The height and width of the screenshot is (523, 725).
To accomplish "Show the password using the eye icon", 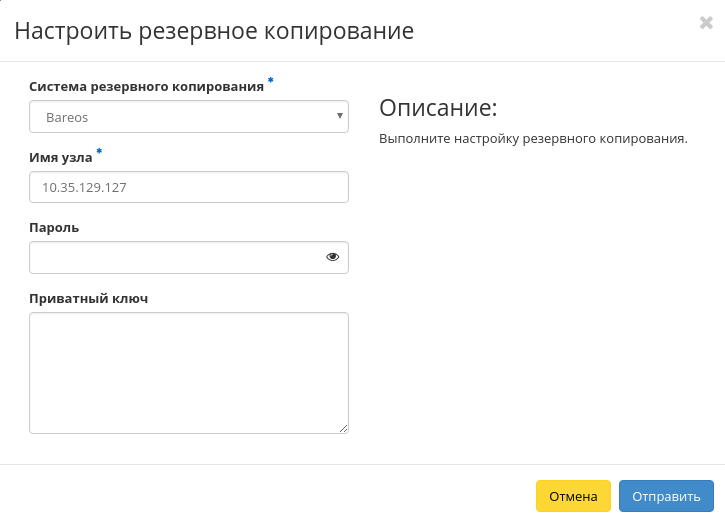I will coord(333,257).
